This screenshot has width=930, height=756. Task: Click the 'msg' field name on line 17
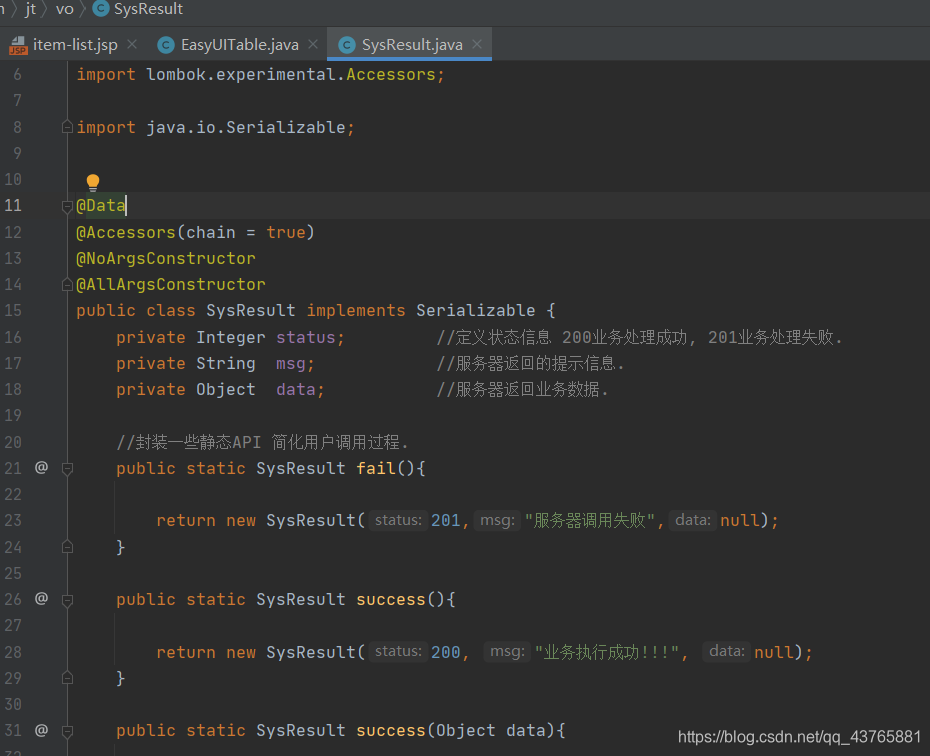[291, 363]
